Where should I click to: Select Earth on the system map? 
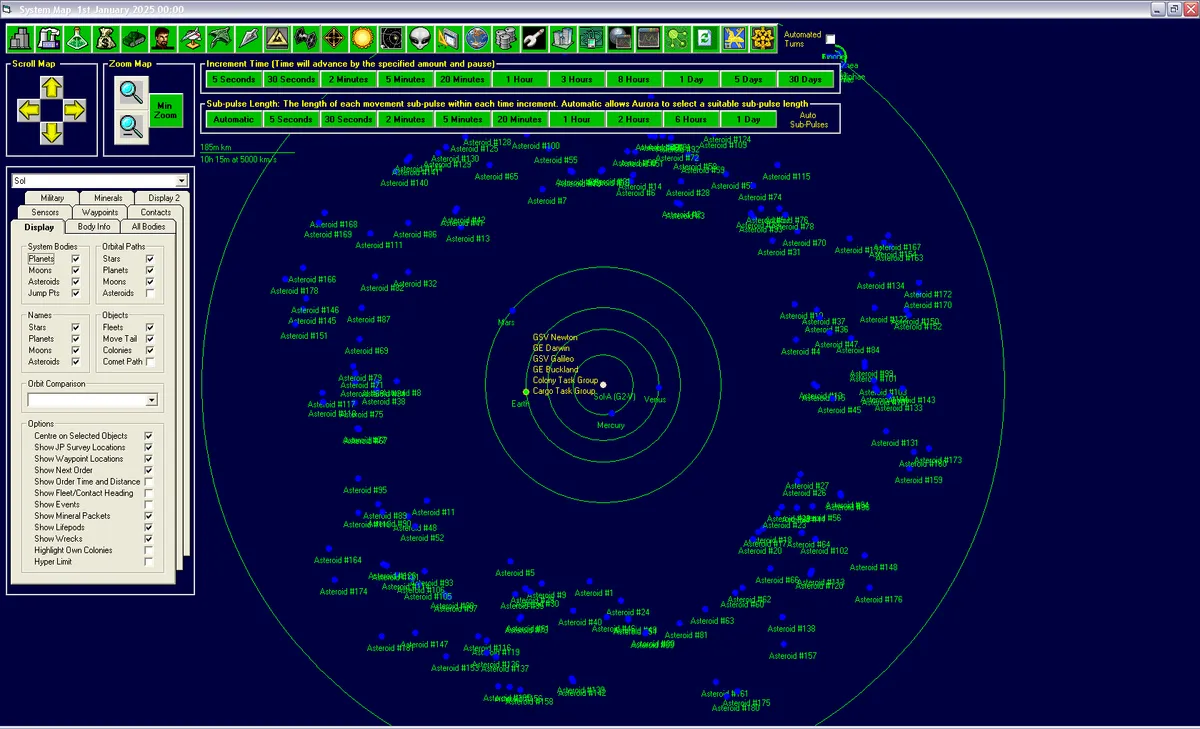(x=526, y=392)
